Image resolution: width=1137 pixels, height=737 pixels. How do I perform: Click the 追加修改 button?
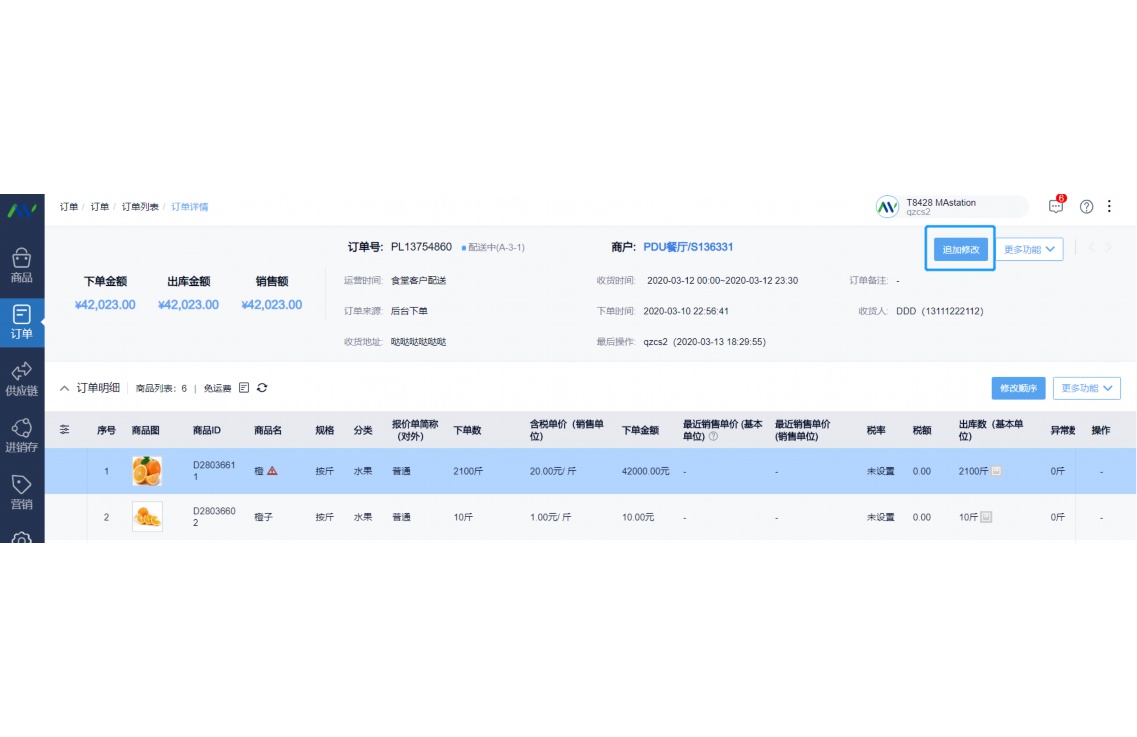[x=959, y=250]
